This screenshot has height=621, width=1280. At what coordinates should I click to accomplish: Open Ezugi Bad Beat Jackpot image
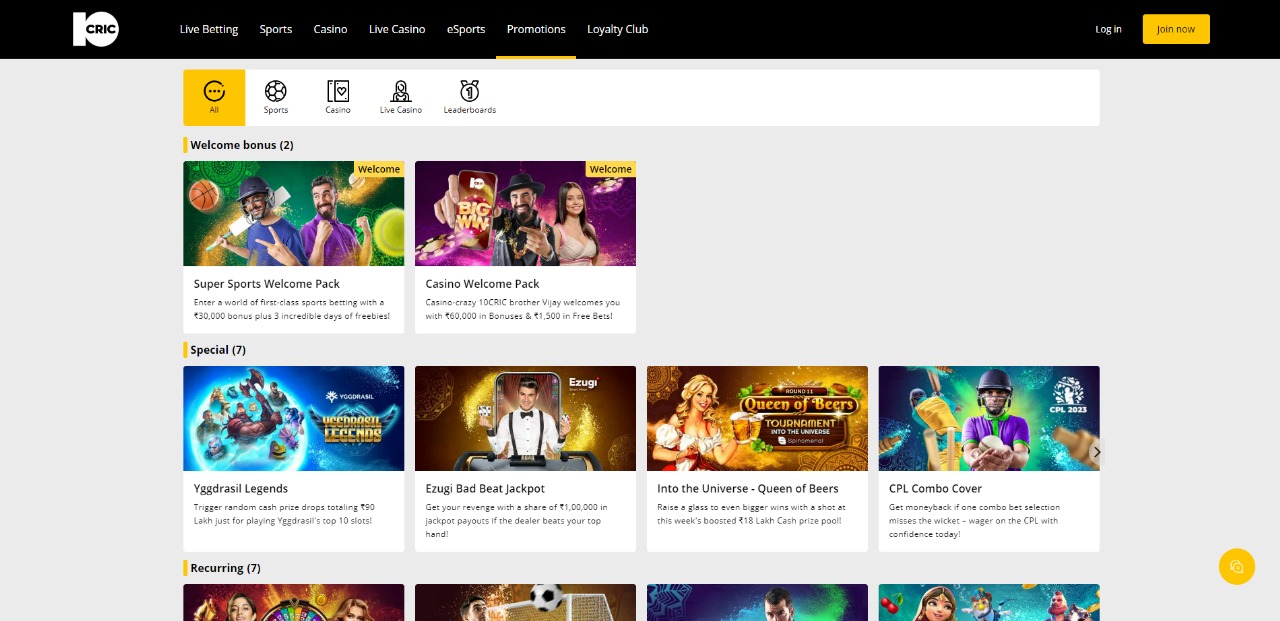(x=525, y=418)
